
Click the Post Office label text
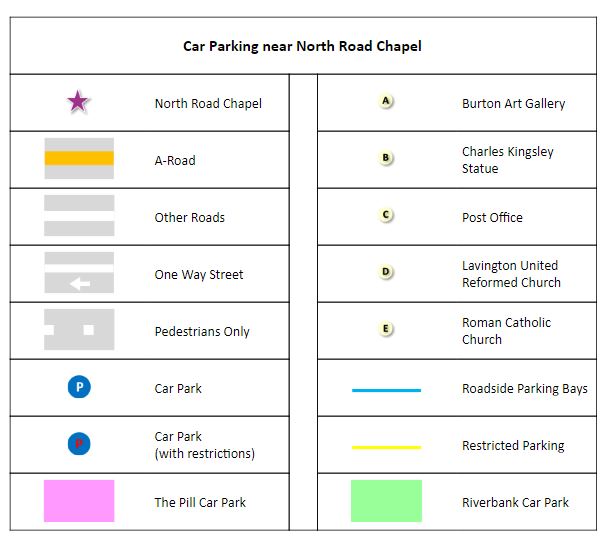(492, 217)
